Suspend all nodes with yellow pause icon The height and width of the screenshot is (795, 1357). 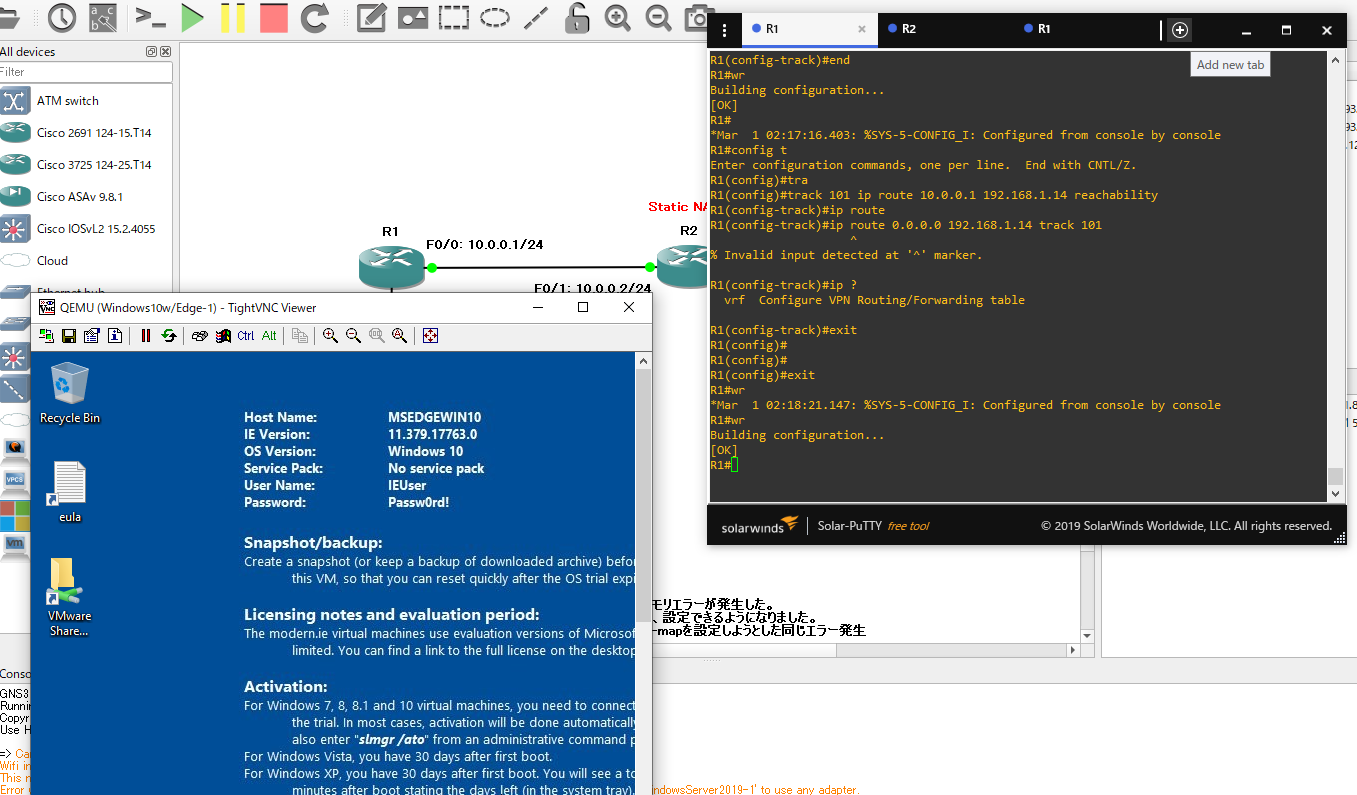point(233,16)
